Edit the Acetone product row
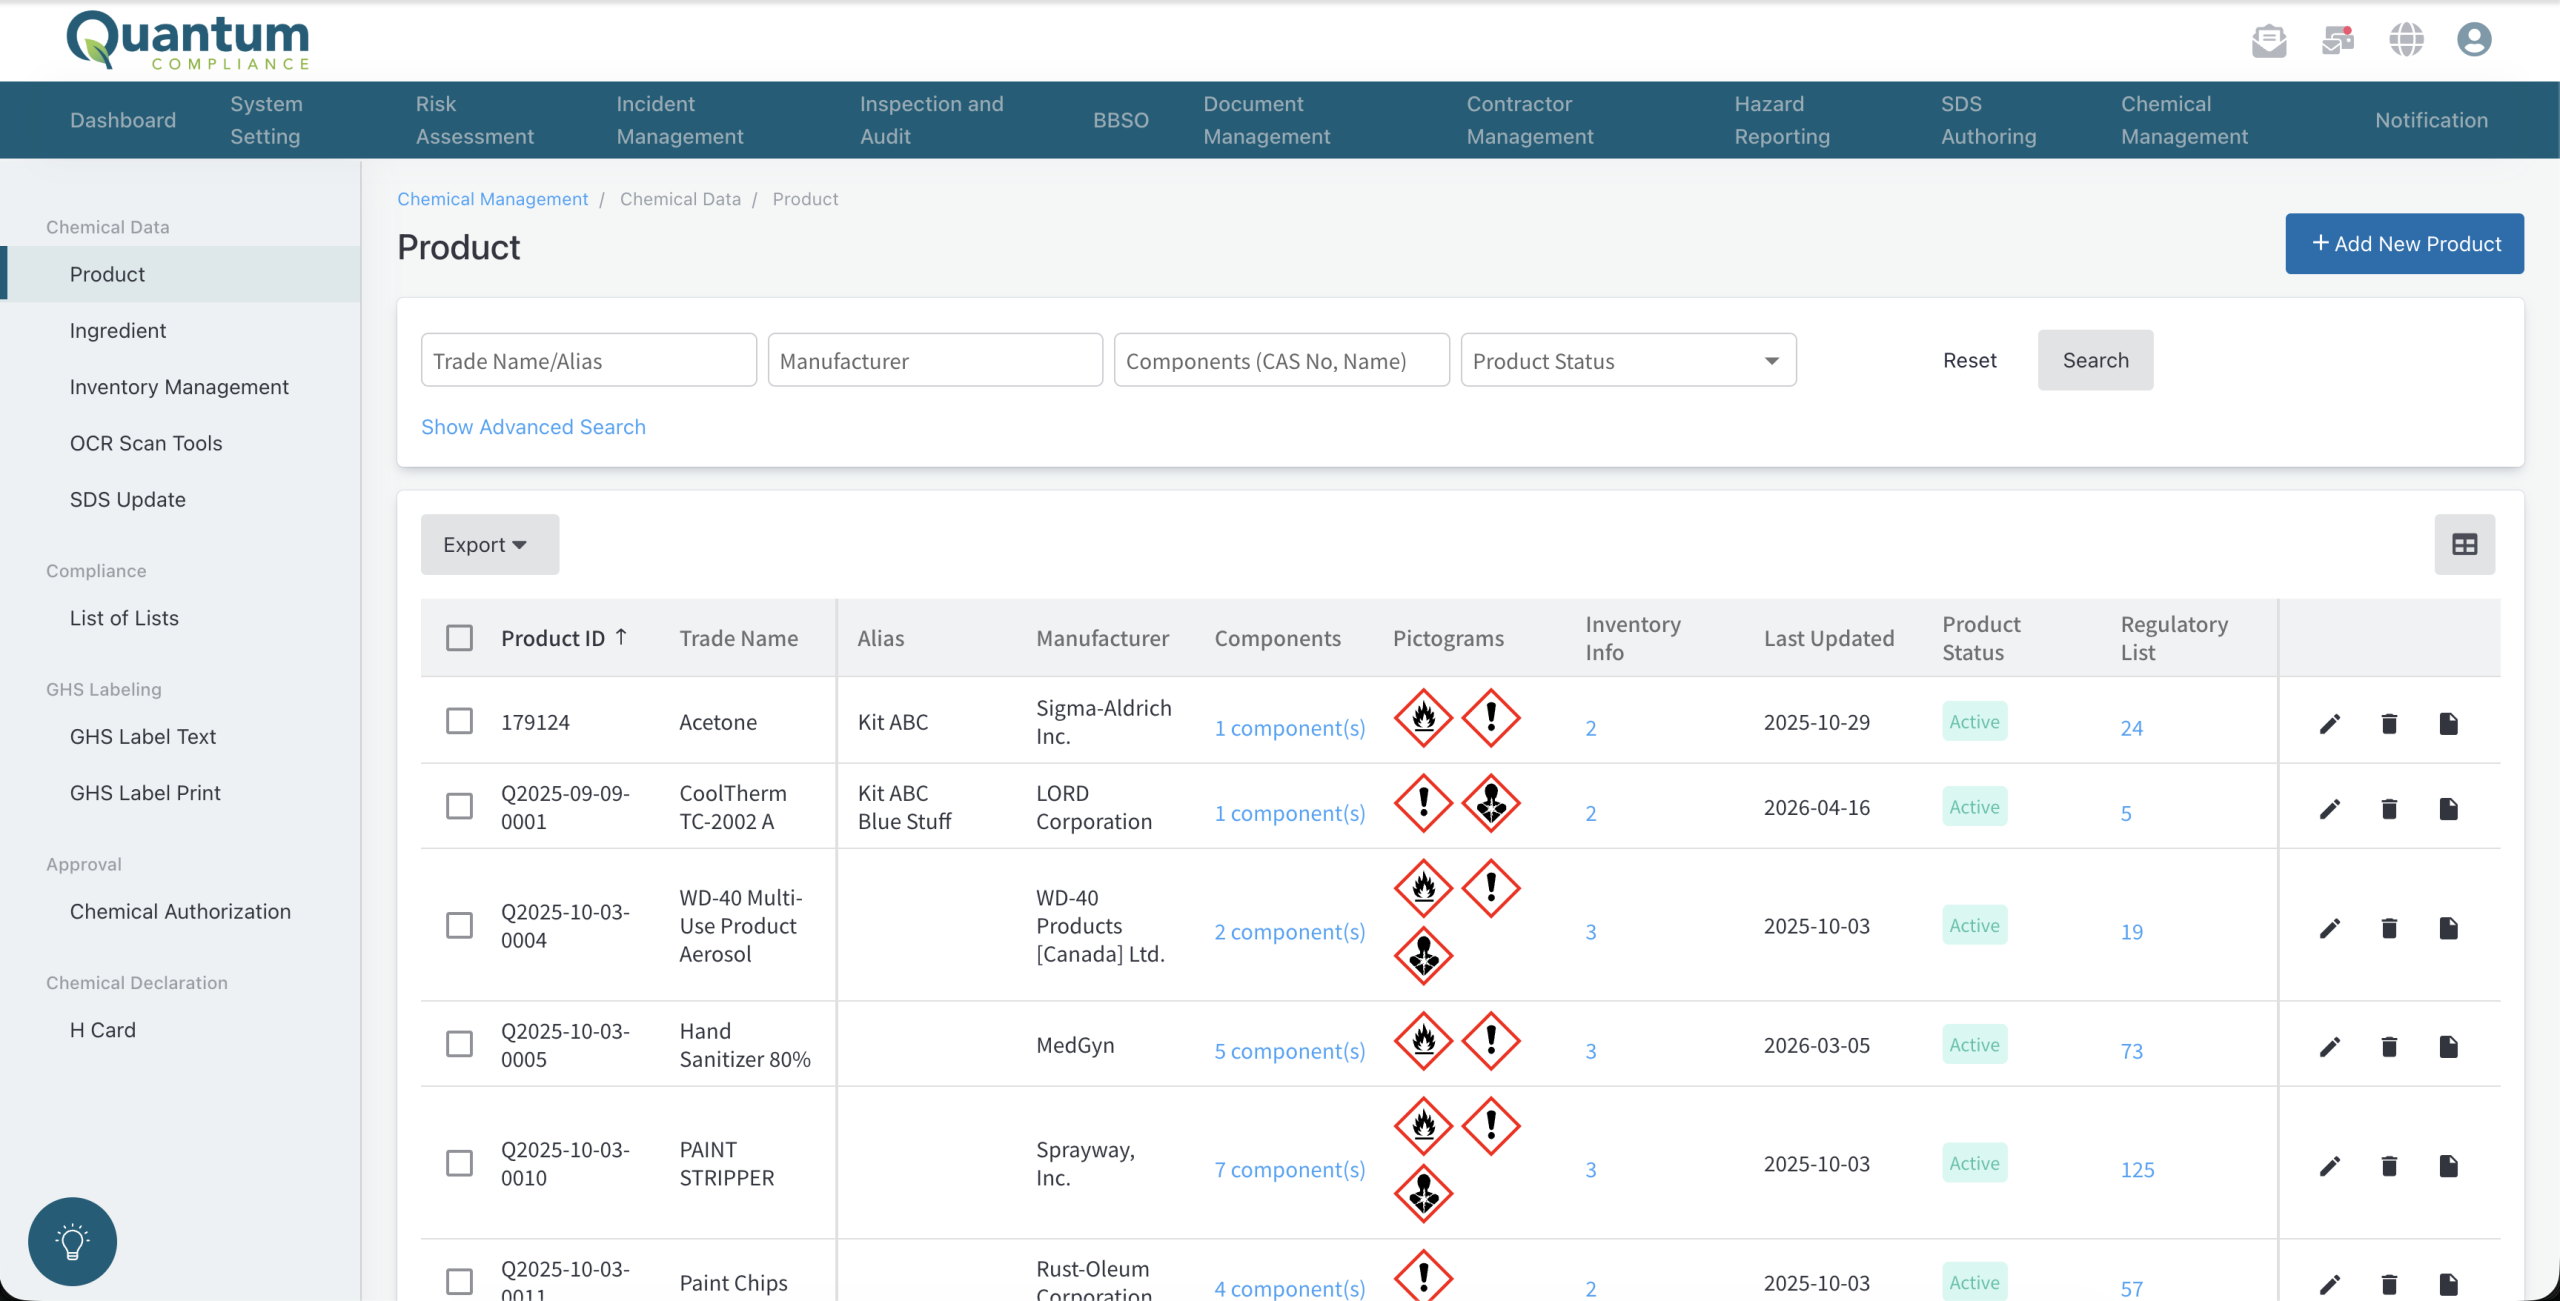 (x=2330, y=723)
